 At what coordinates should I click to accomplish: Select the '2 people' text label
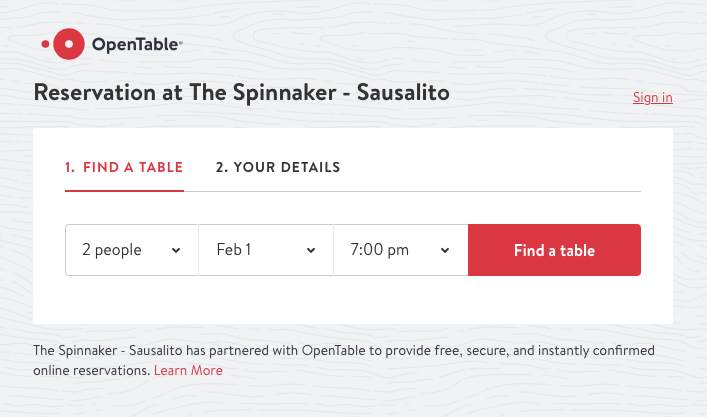click(x=112, y=250)
